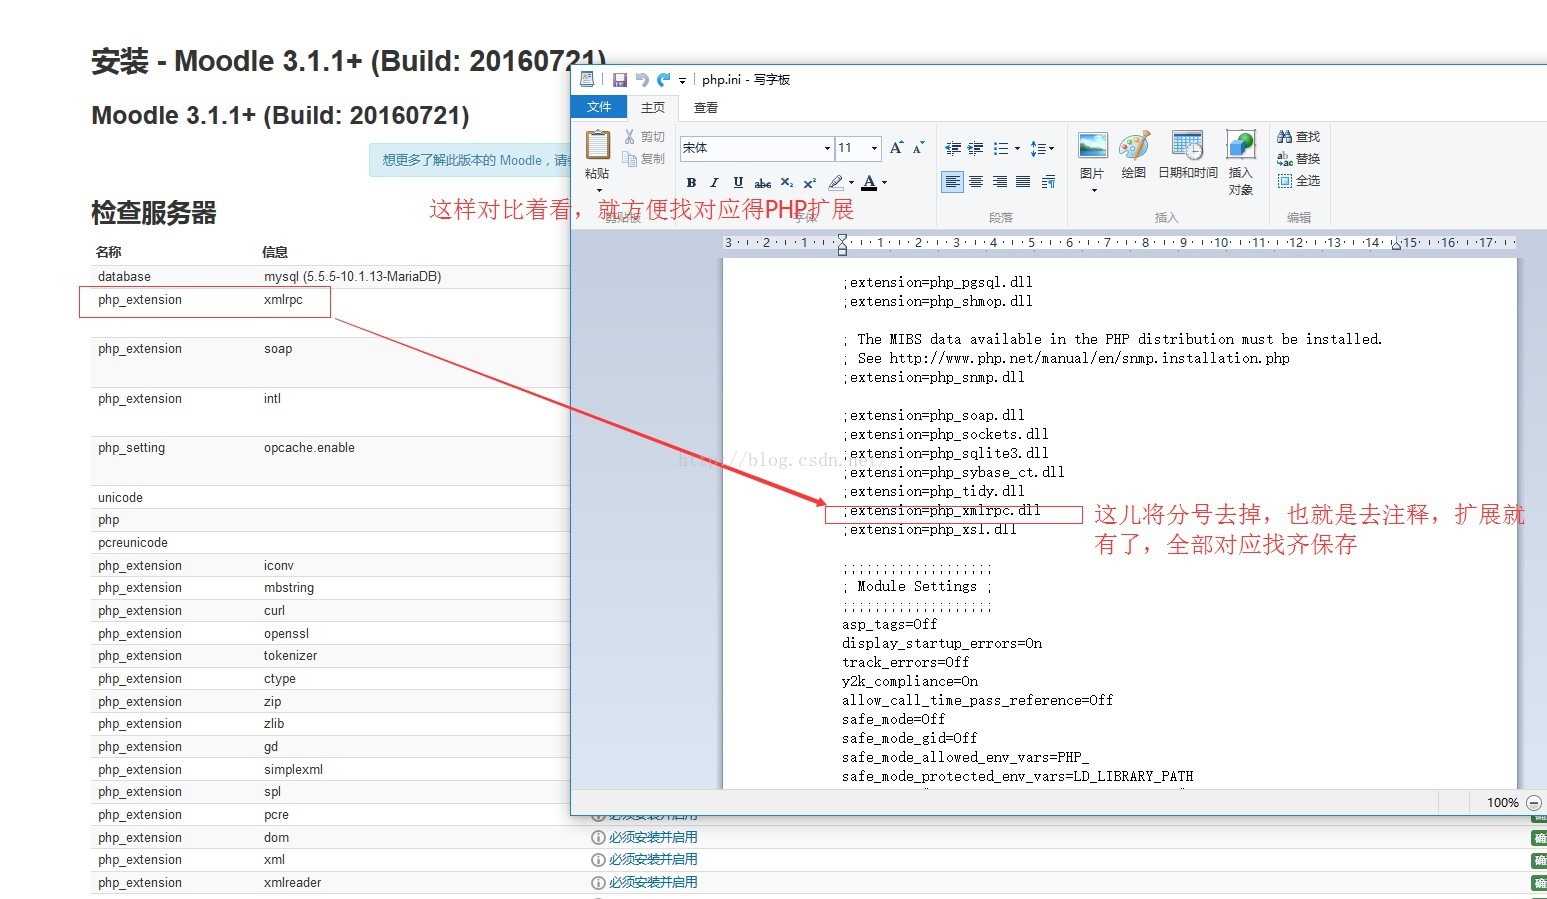Open Customize Quick Access Toolbar arrow
The height and width of the screenshot is (899, 1547).
(x=683, y=80)
